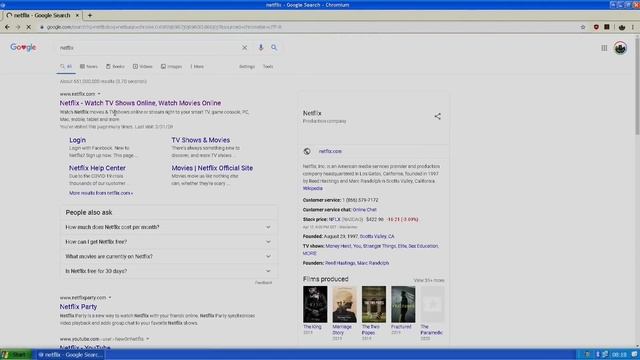
Task: Open the Google account avatar
Action: click(x=620, y=48)
